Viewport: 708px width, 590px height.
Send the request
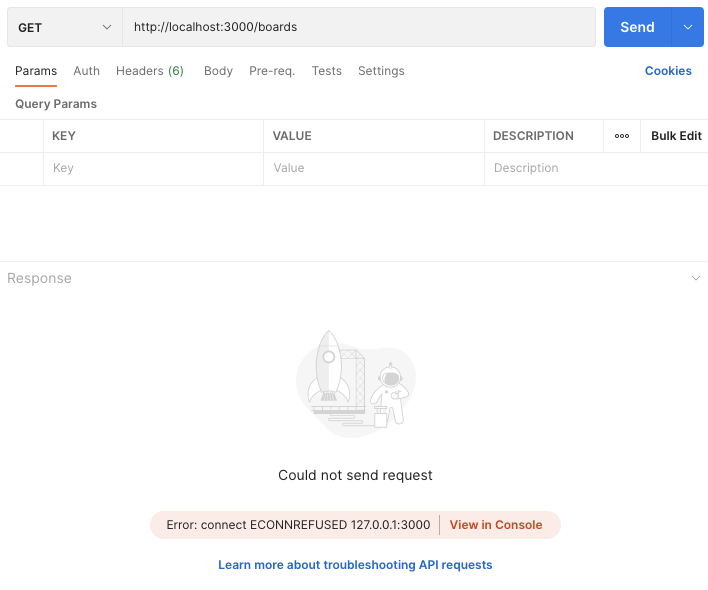638,27
